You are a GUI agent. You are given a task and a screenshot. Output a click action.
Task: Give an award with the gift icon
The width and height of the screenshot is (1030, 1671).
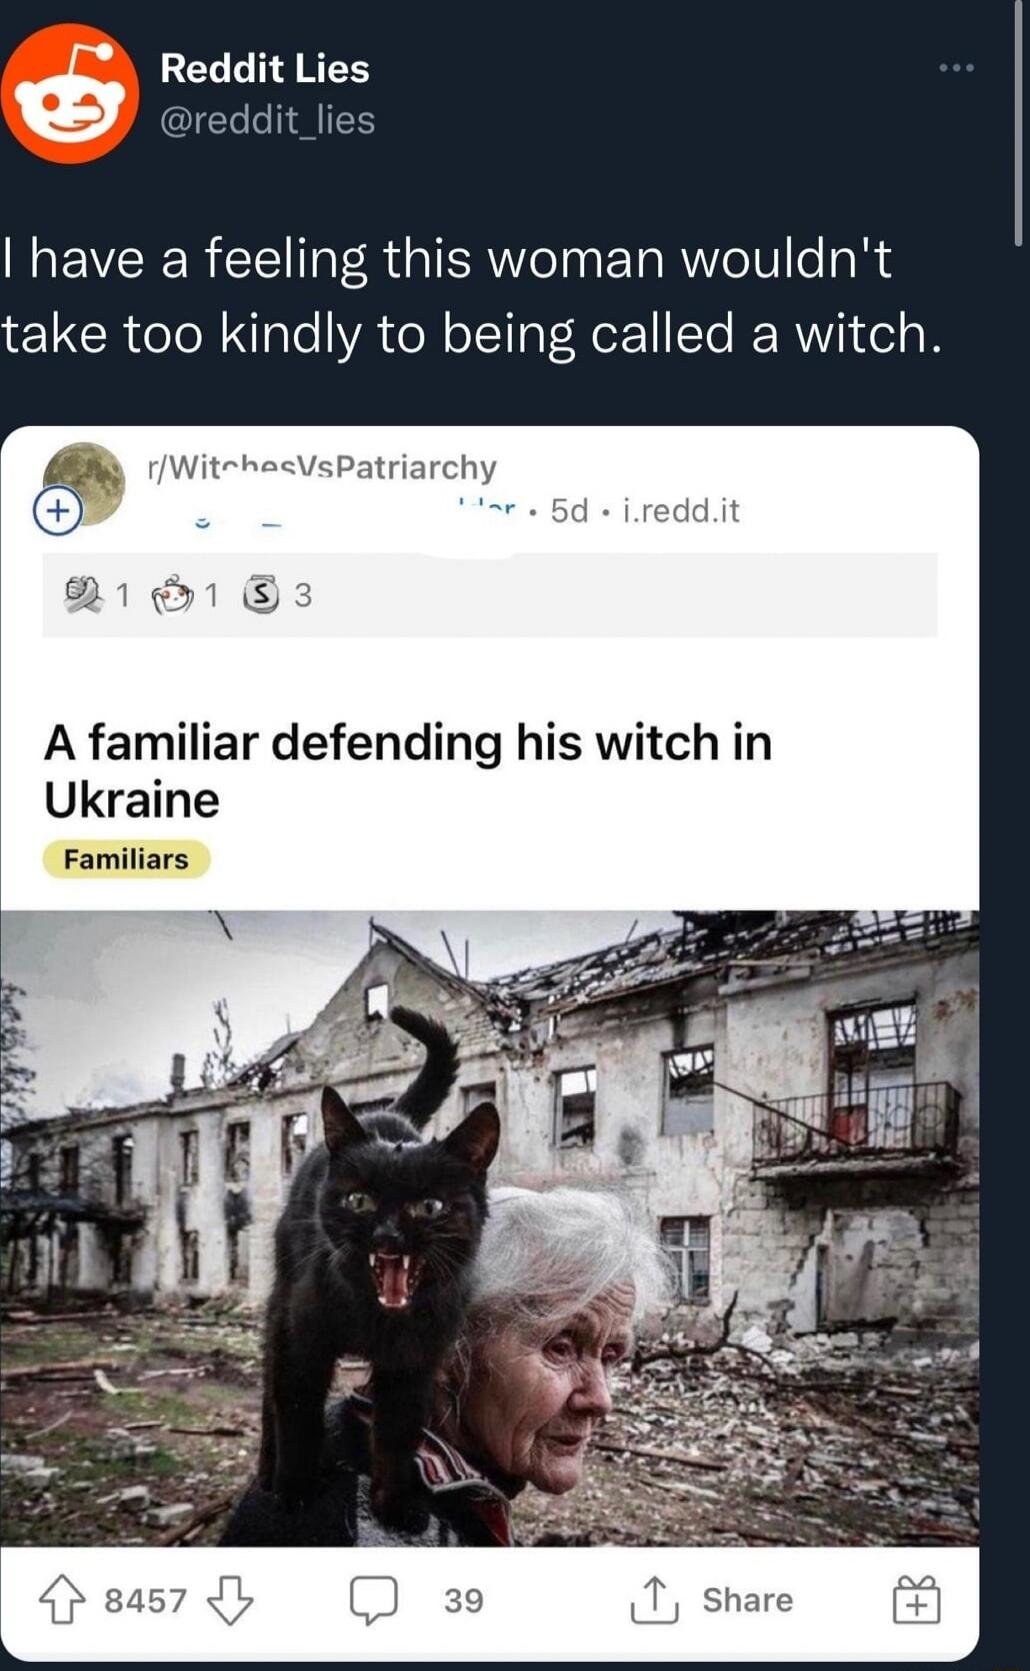click(916, 1599)
